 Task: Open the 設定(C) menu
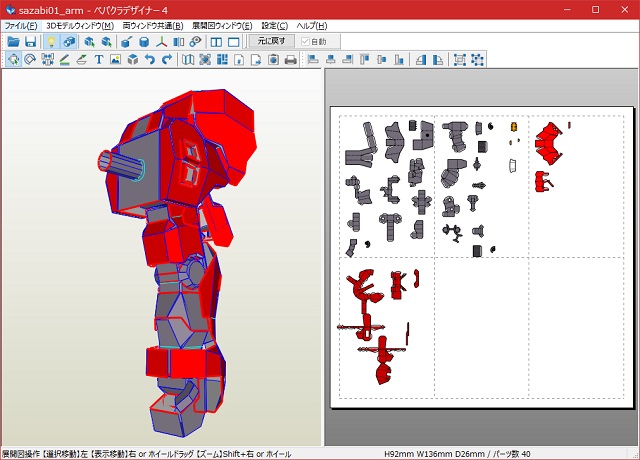(275, 26)
